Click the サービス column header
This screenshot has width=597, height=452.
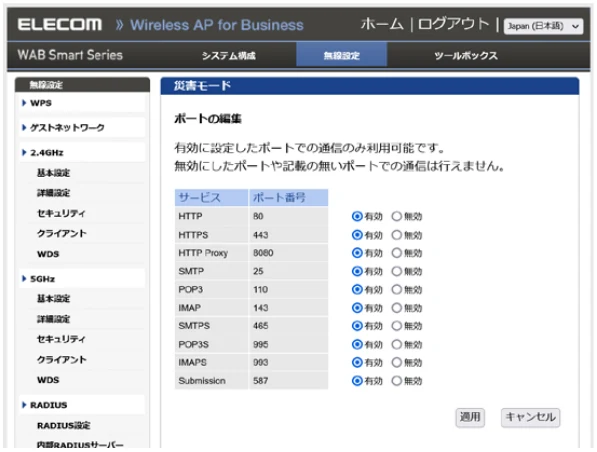click(211, 198)
